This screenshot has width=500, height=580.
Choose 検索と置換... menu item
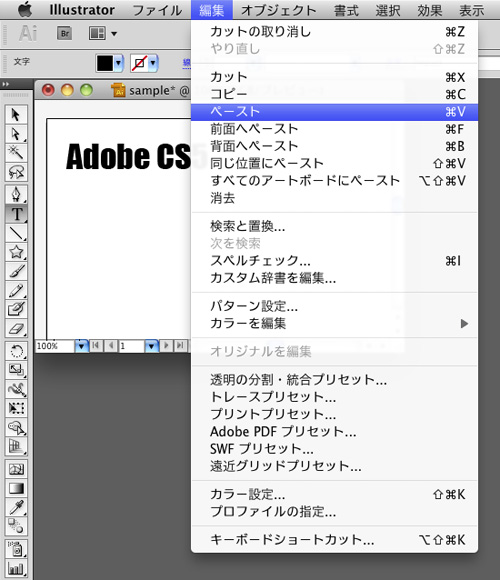pyautogui.click(x=334, y=226)
